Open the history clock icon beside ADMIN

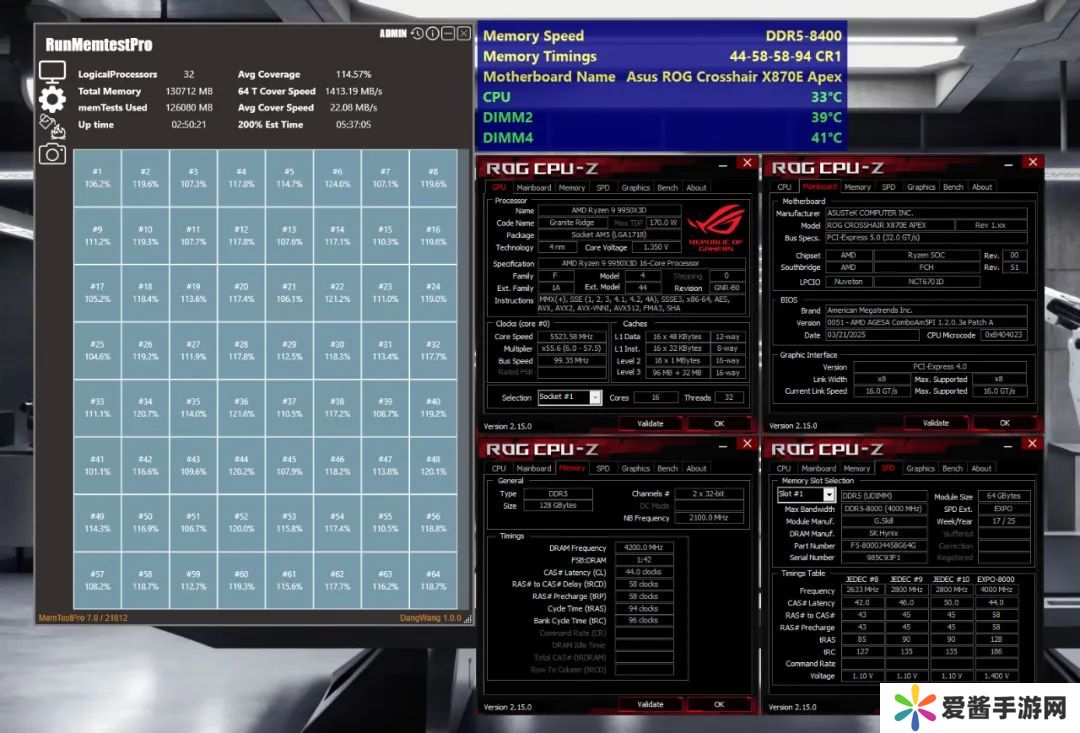[417, 33]
